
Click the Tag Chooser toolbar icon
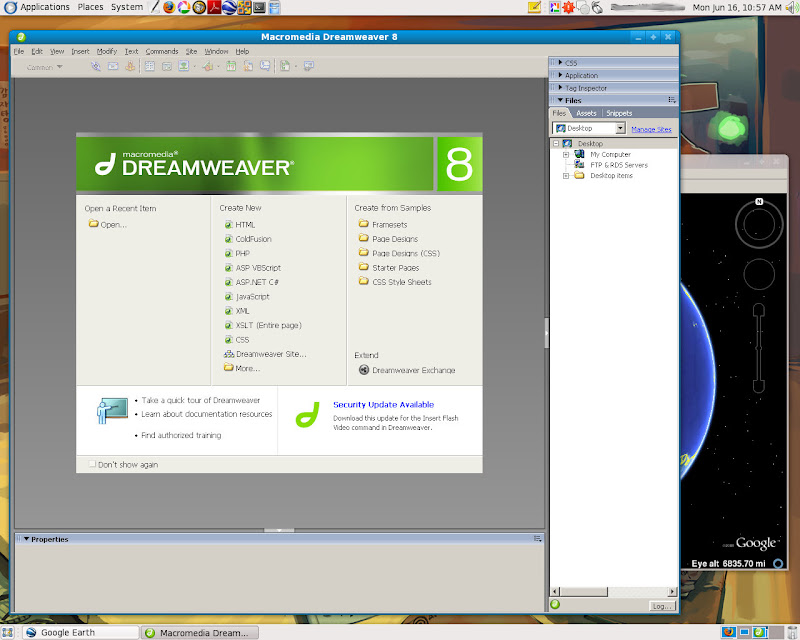[309, 66]
